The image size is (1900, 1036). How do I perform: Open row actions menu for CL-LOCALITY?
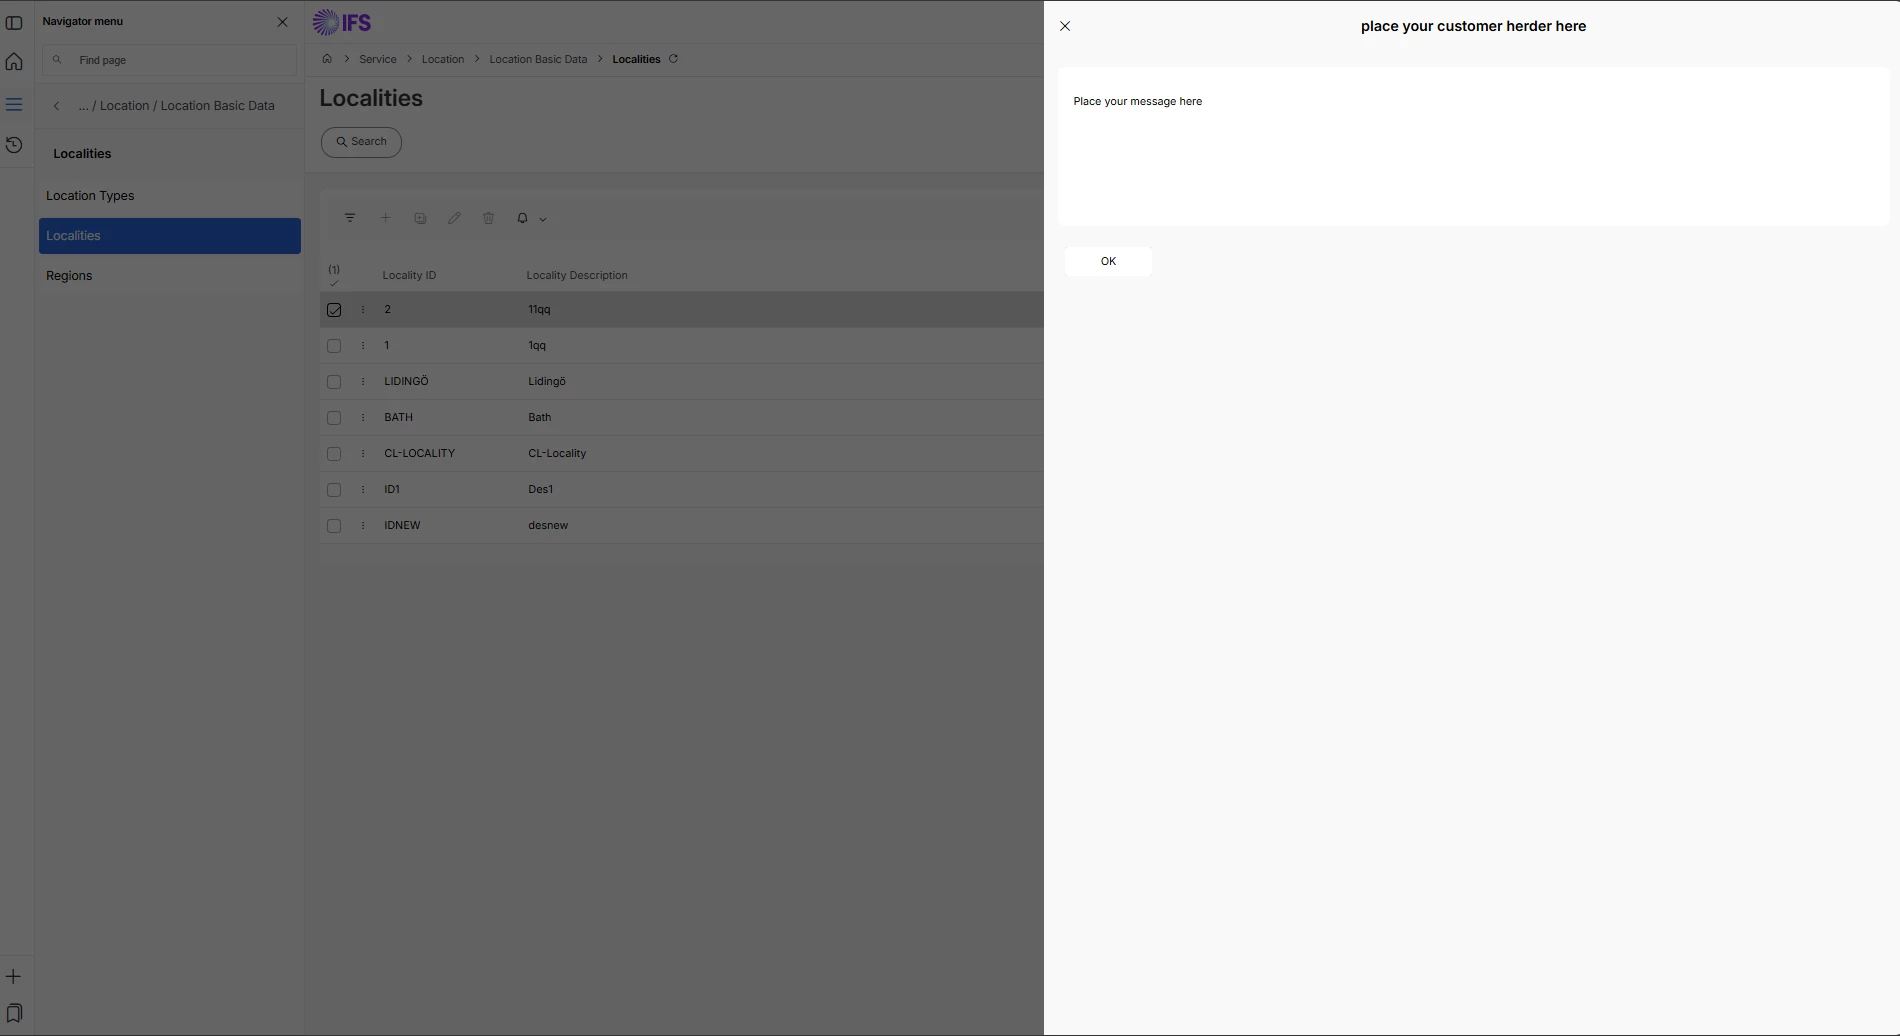coord(363,454)
